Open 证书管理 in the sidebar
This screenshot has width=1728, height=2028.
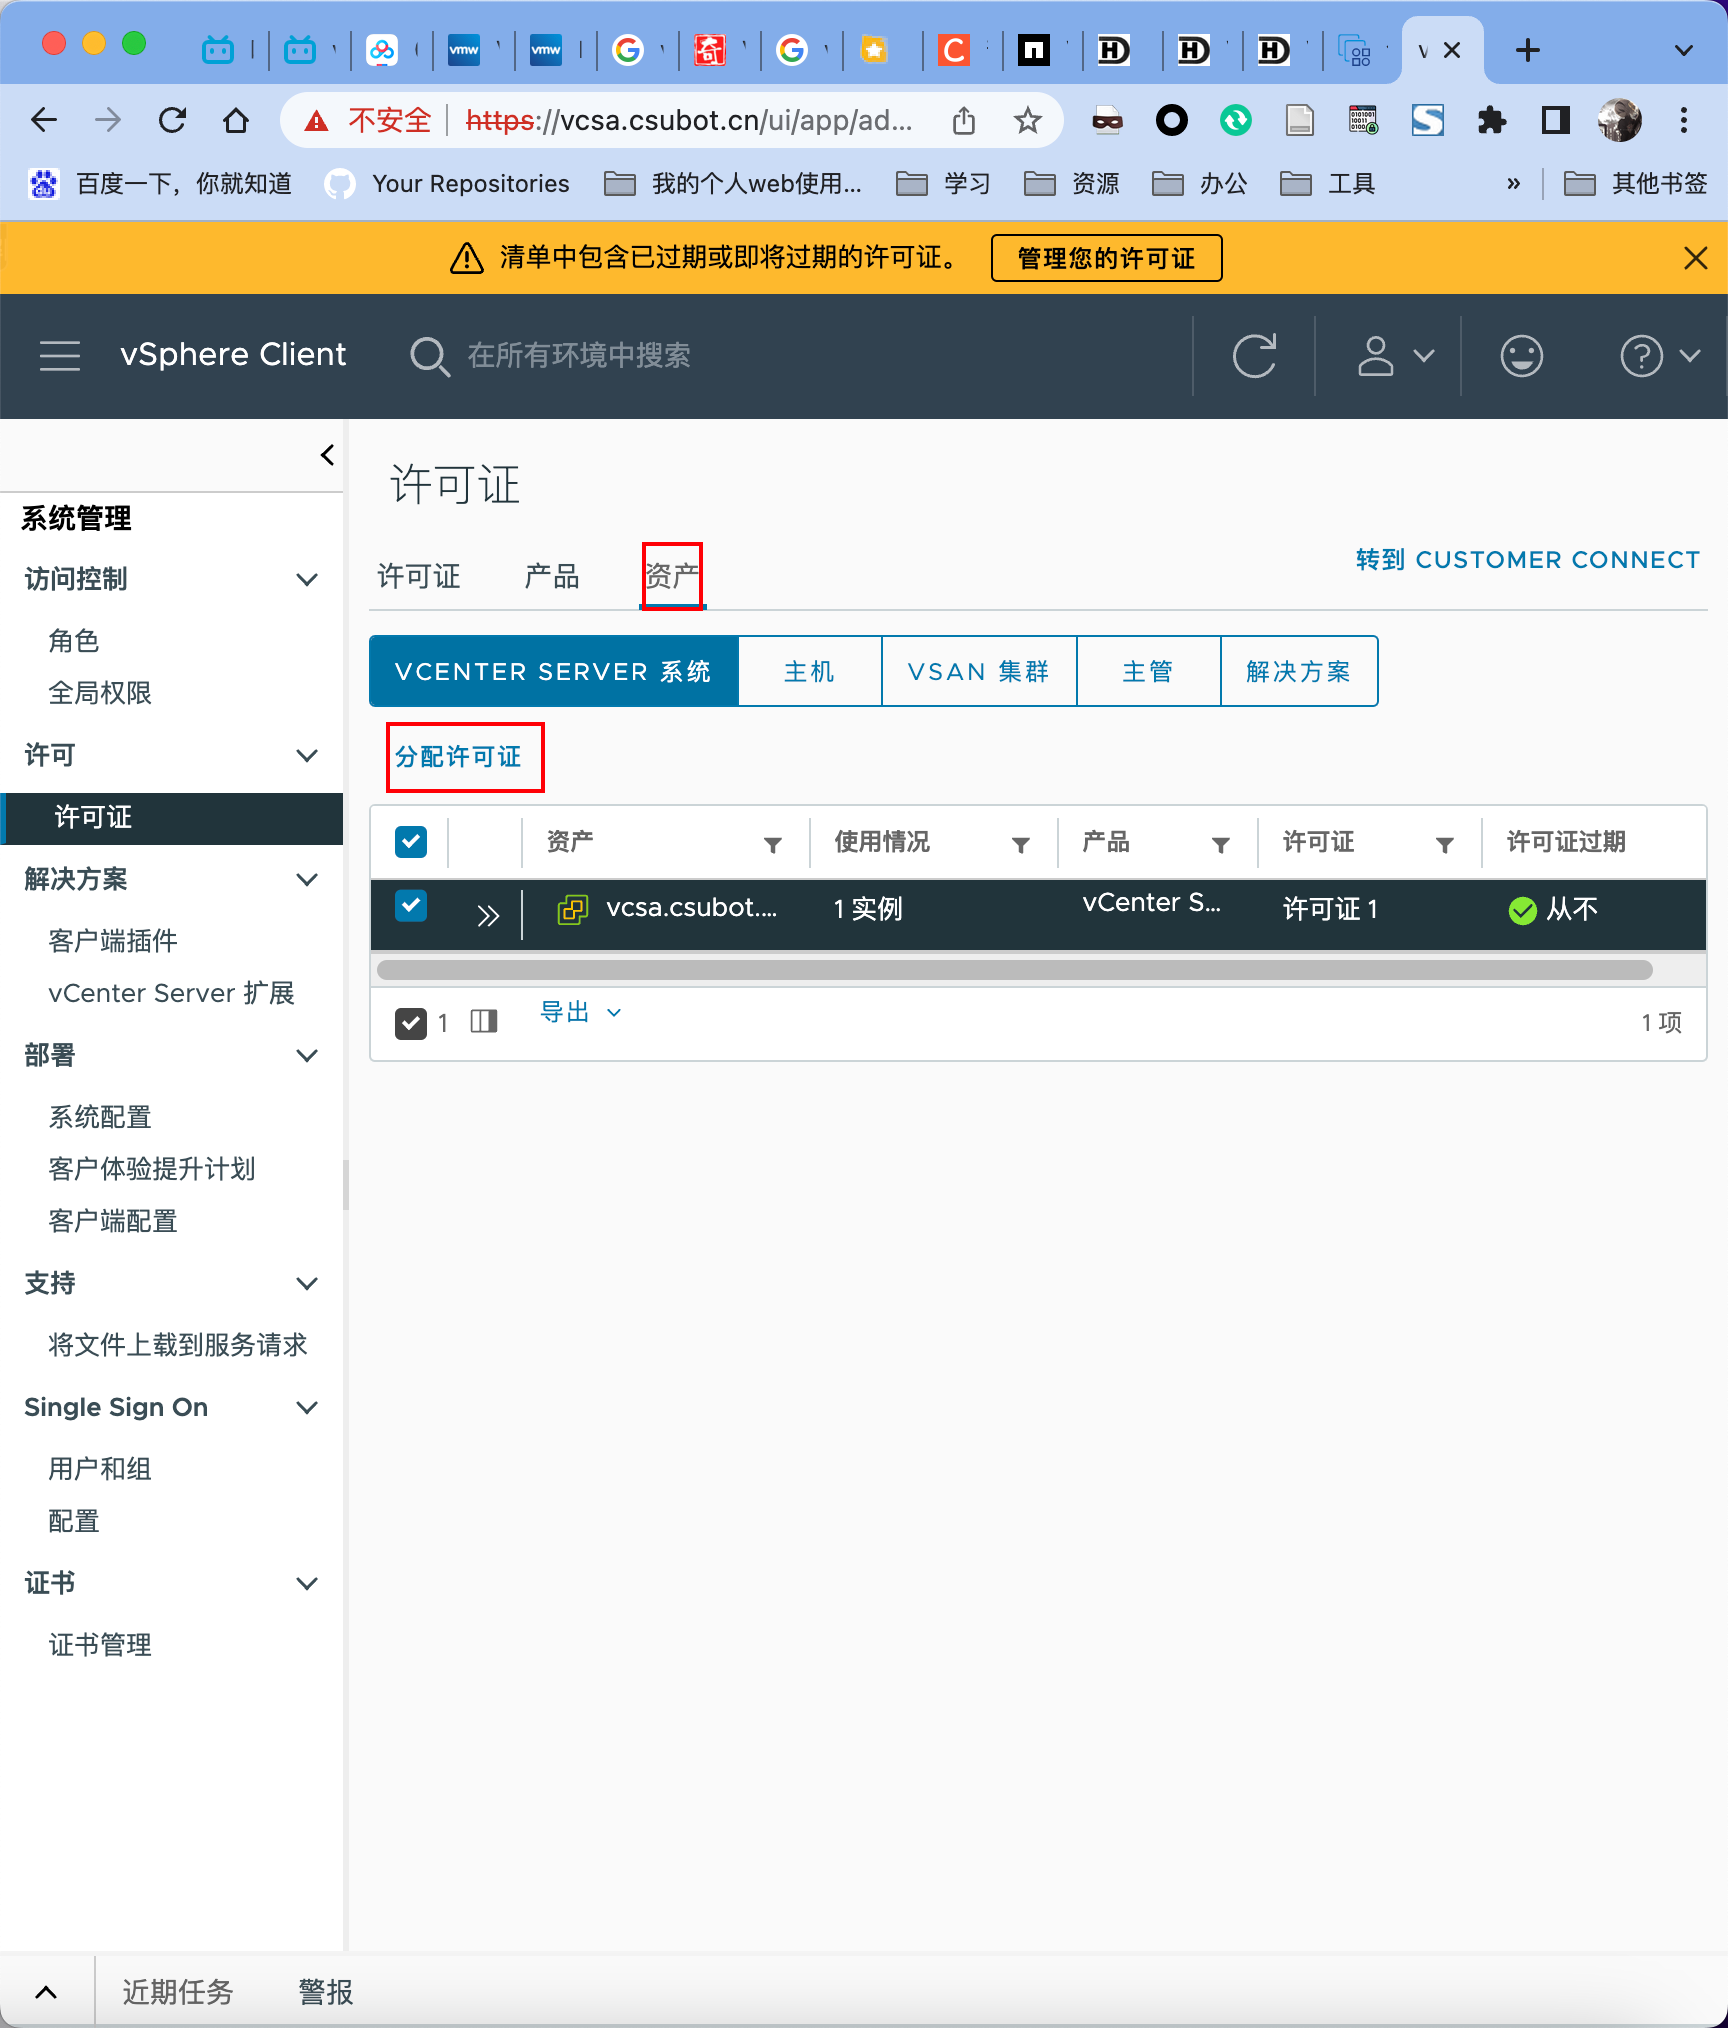pyautogui.click(x=100, y=1645)
